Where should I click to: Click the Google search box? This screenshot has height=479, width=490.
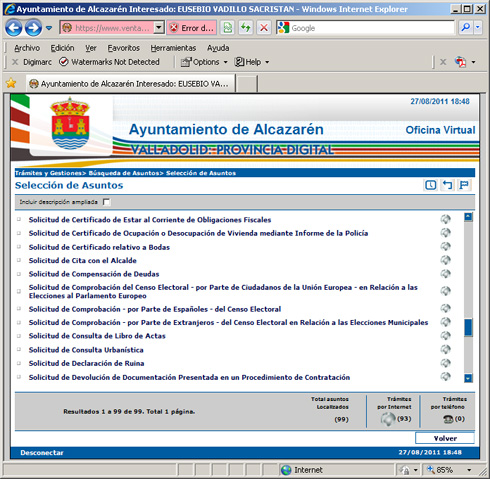coord(365,28)
